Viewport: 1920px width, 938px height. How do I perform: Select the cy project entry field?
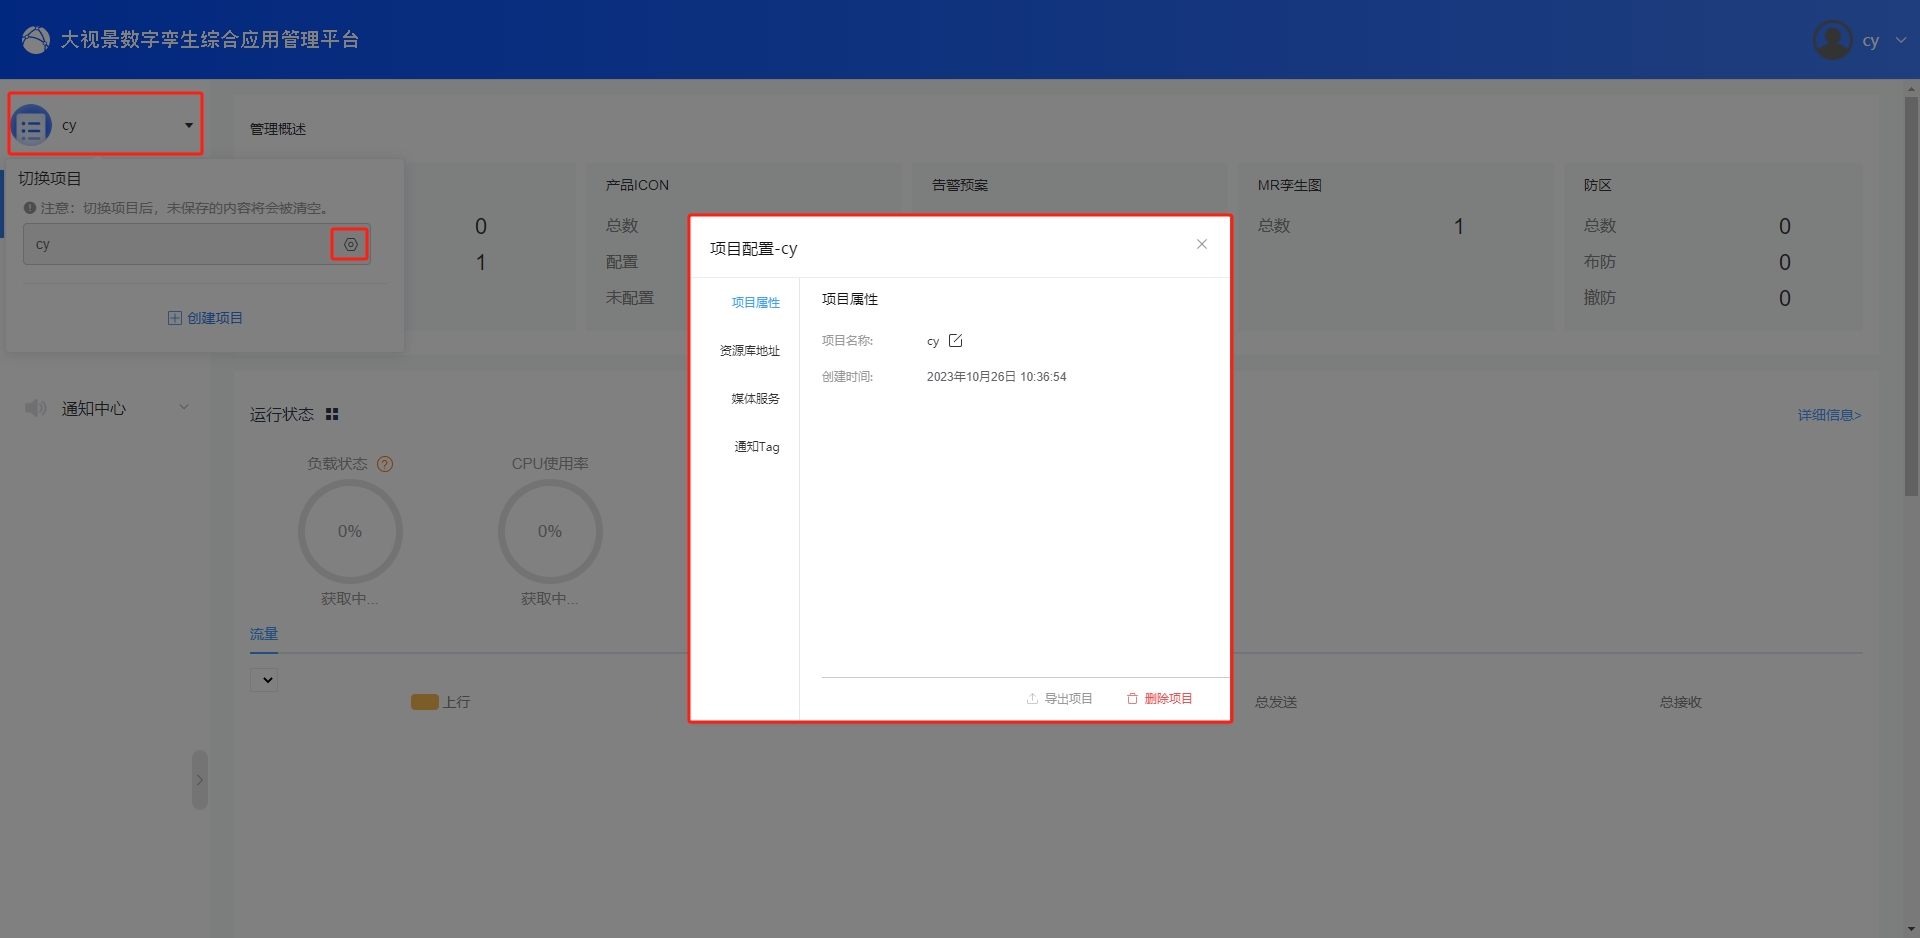[x=197, y=244]
